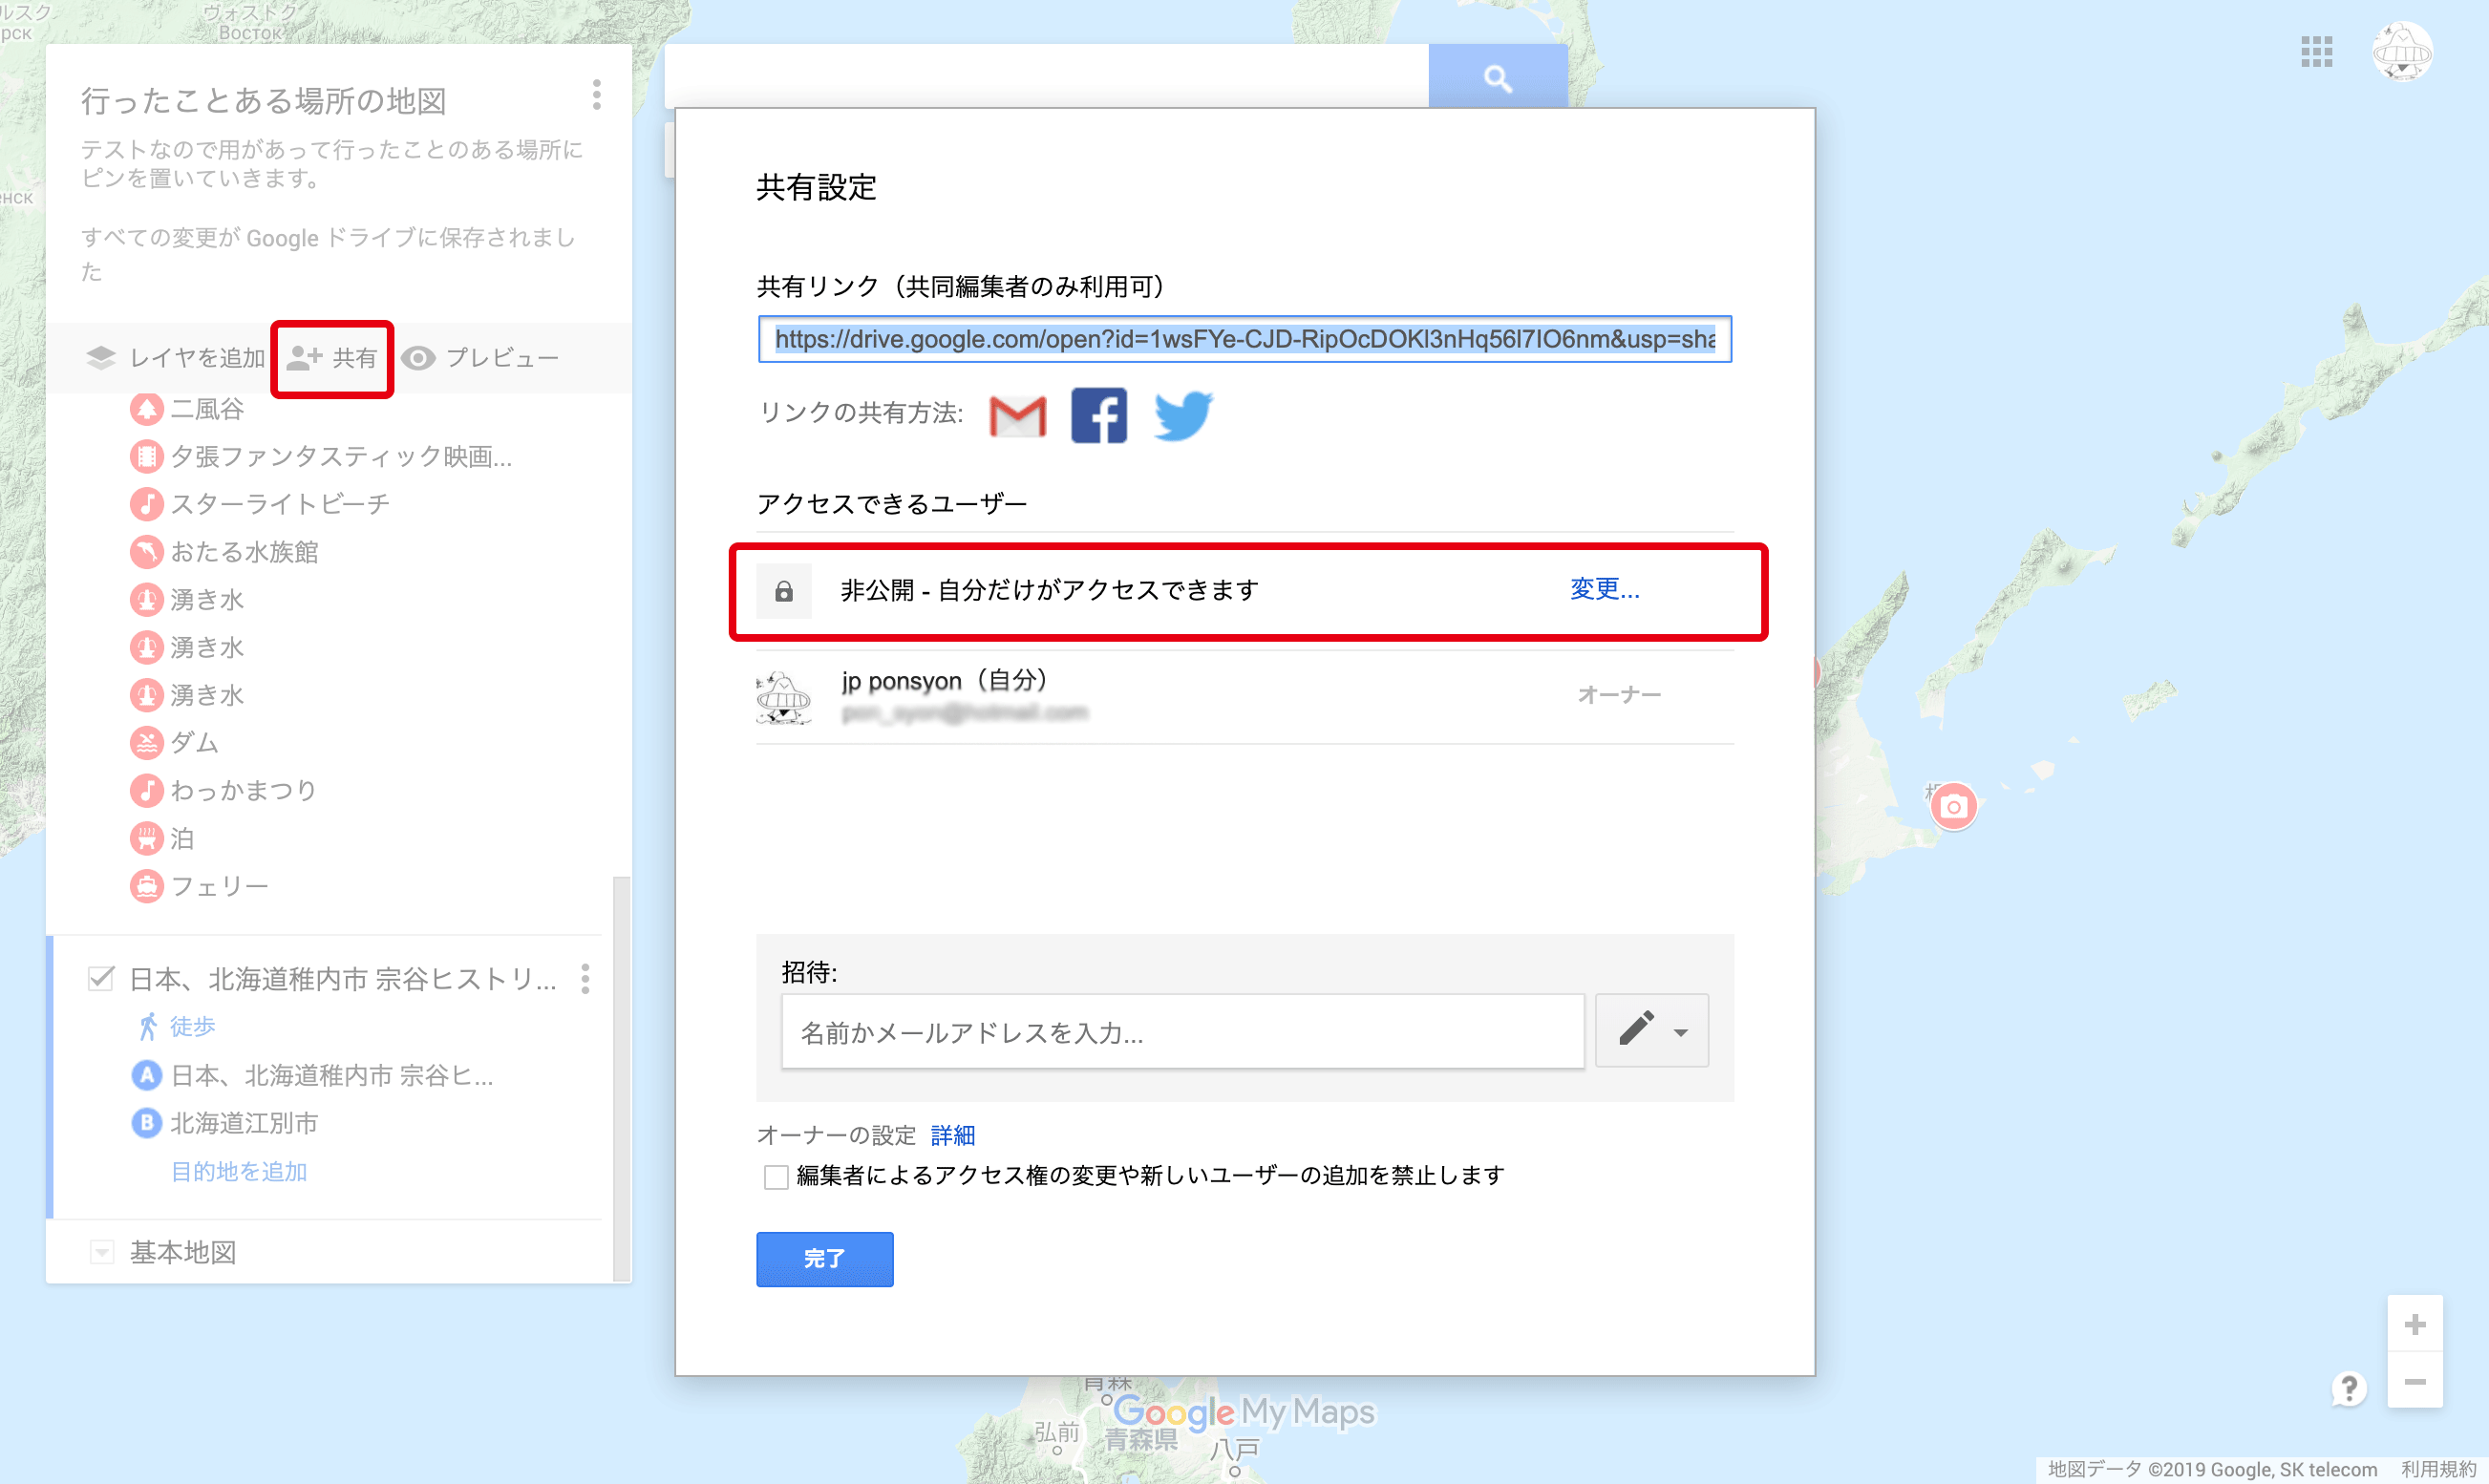Select the スターライトビーチ list item
2489x1484 pixels.
[x=280, y=504]
